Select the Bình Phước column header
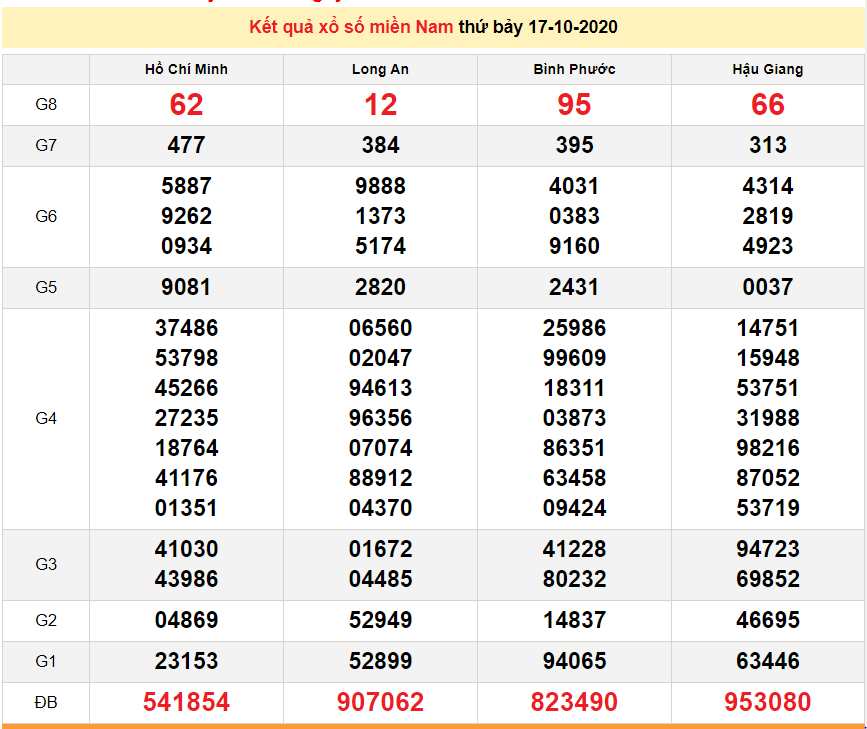 [x=574, y=69]
